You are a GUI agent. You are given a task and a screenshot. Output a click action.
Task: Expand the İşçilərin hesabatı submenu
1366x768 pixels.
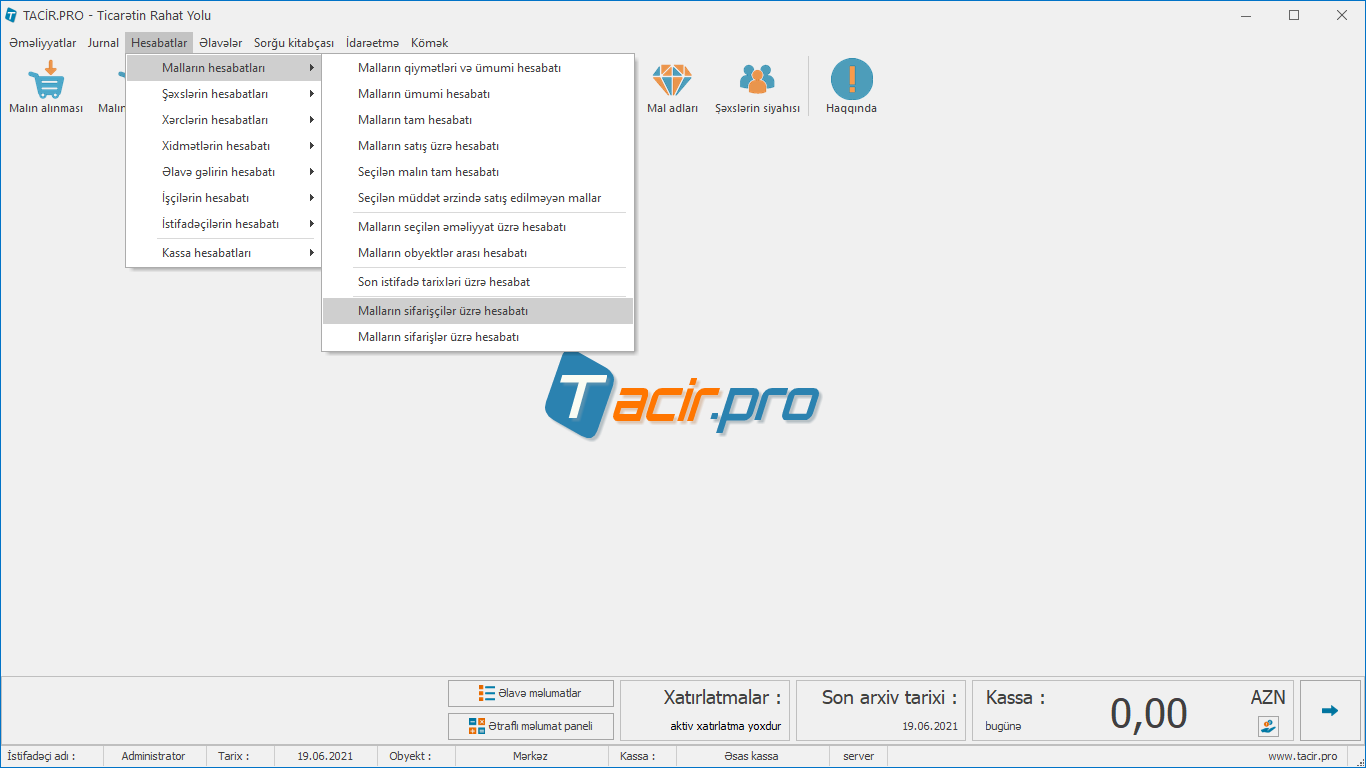click(x=206, y=198)
